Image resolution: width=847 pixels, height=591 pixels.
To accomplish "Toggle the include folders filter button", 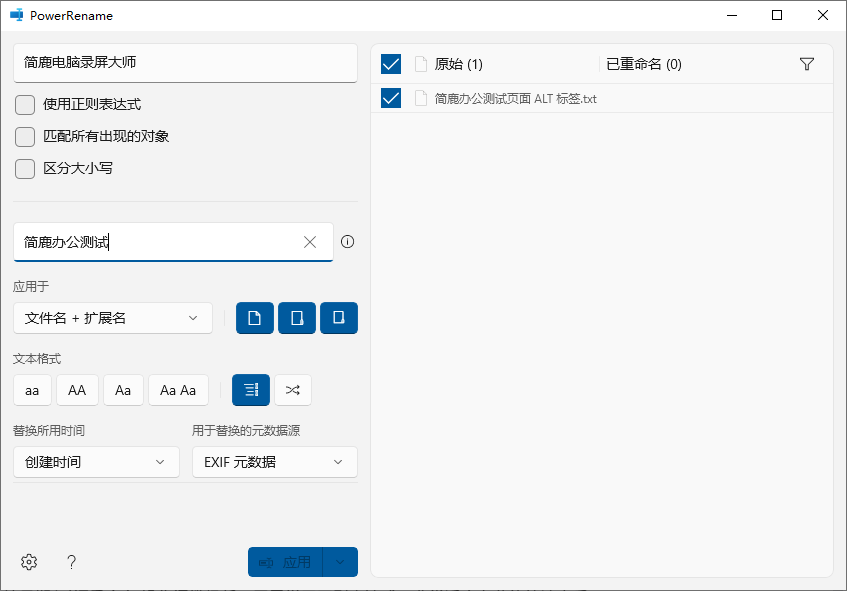I will [296, 317].
